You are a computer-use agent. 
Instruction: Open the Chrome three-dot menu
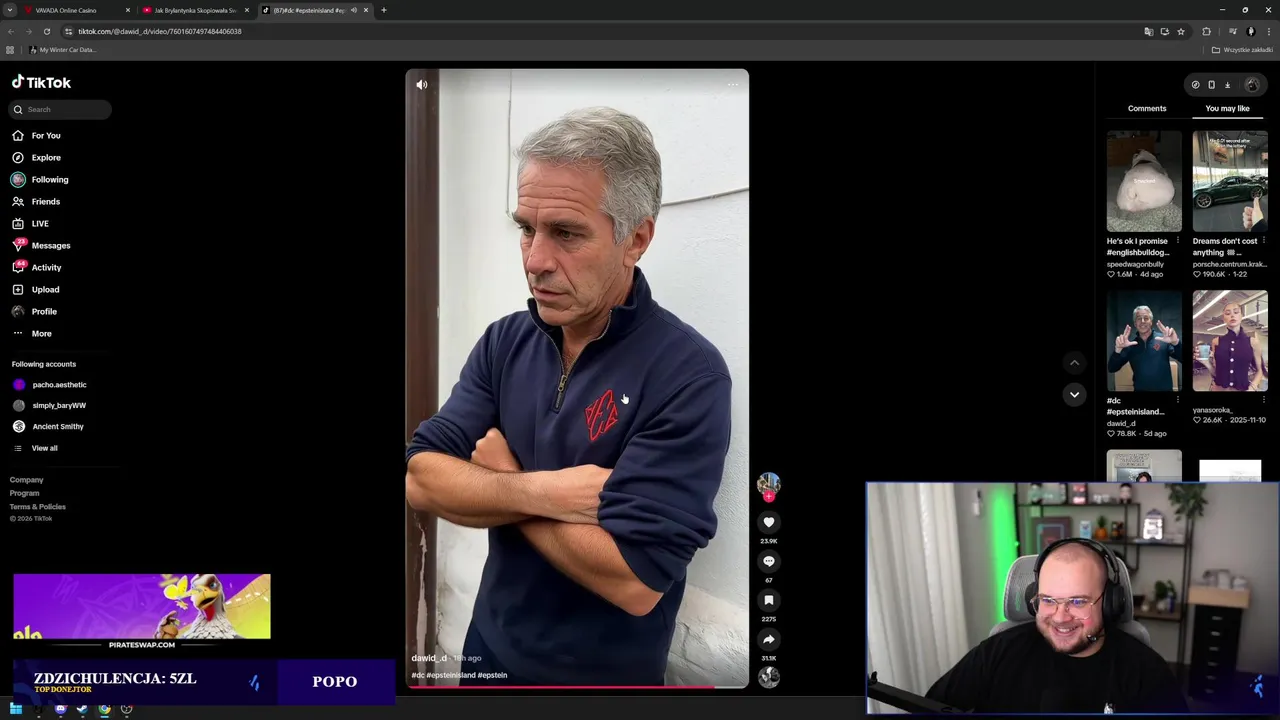tap(1269, 31)
